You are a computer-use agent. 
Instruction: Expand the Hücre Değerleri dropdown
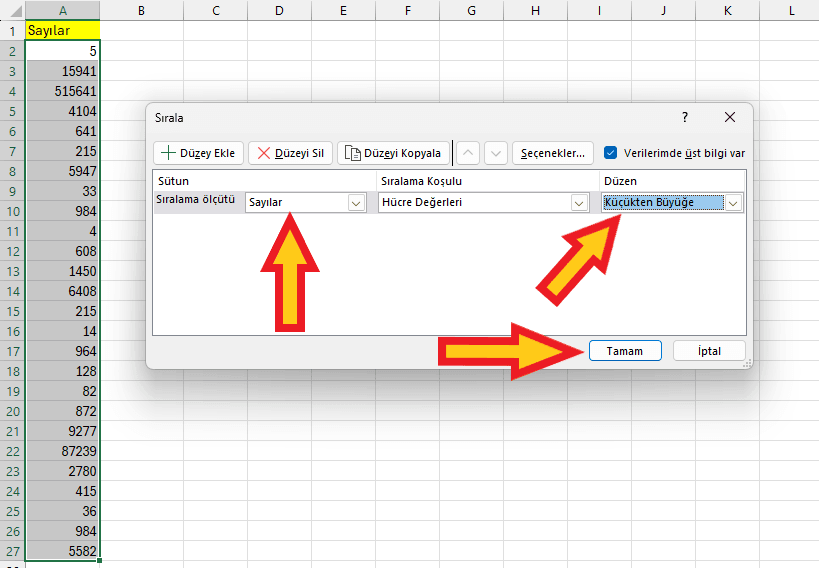click(579, 203)
